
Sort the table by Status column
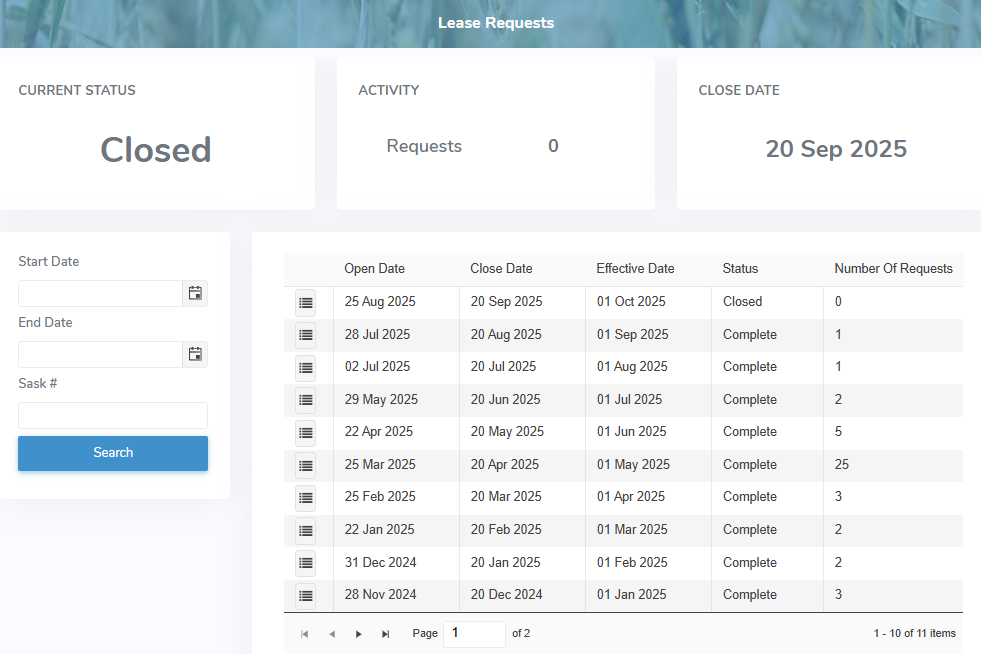click(740, 268)
